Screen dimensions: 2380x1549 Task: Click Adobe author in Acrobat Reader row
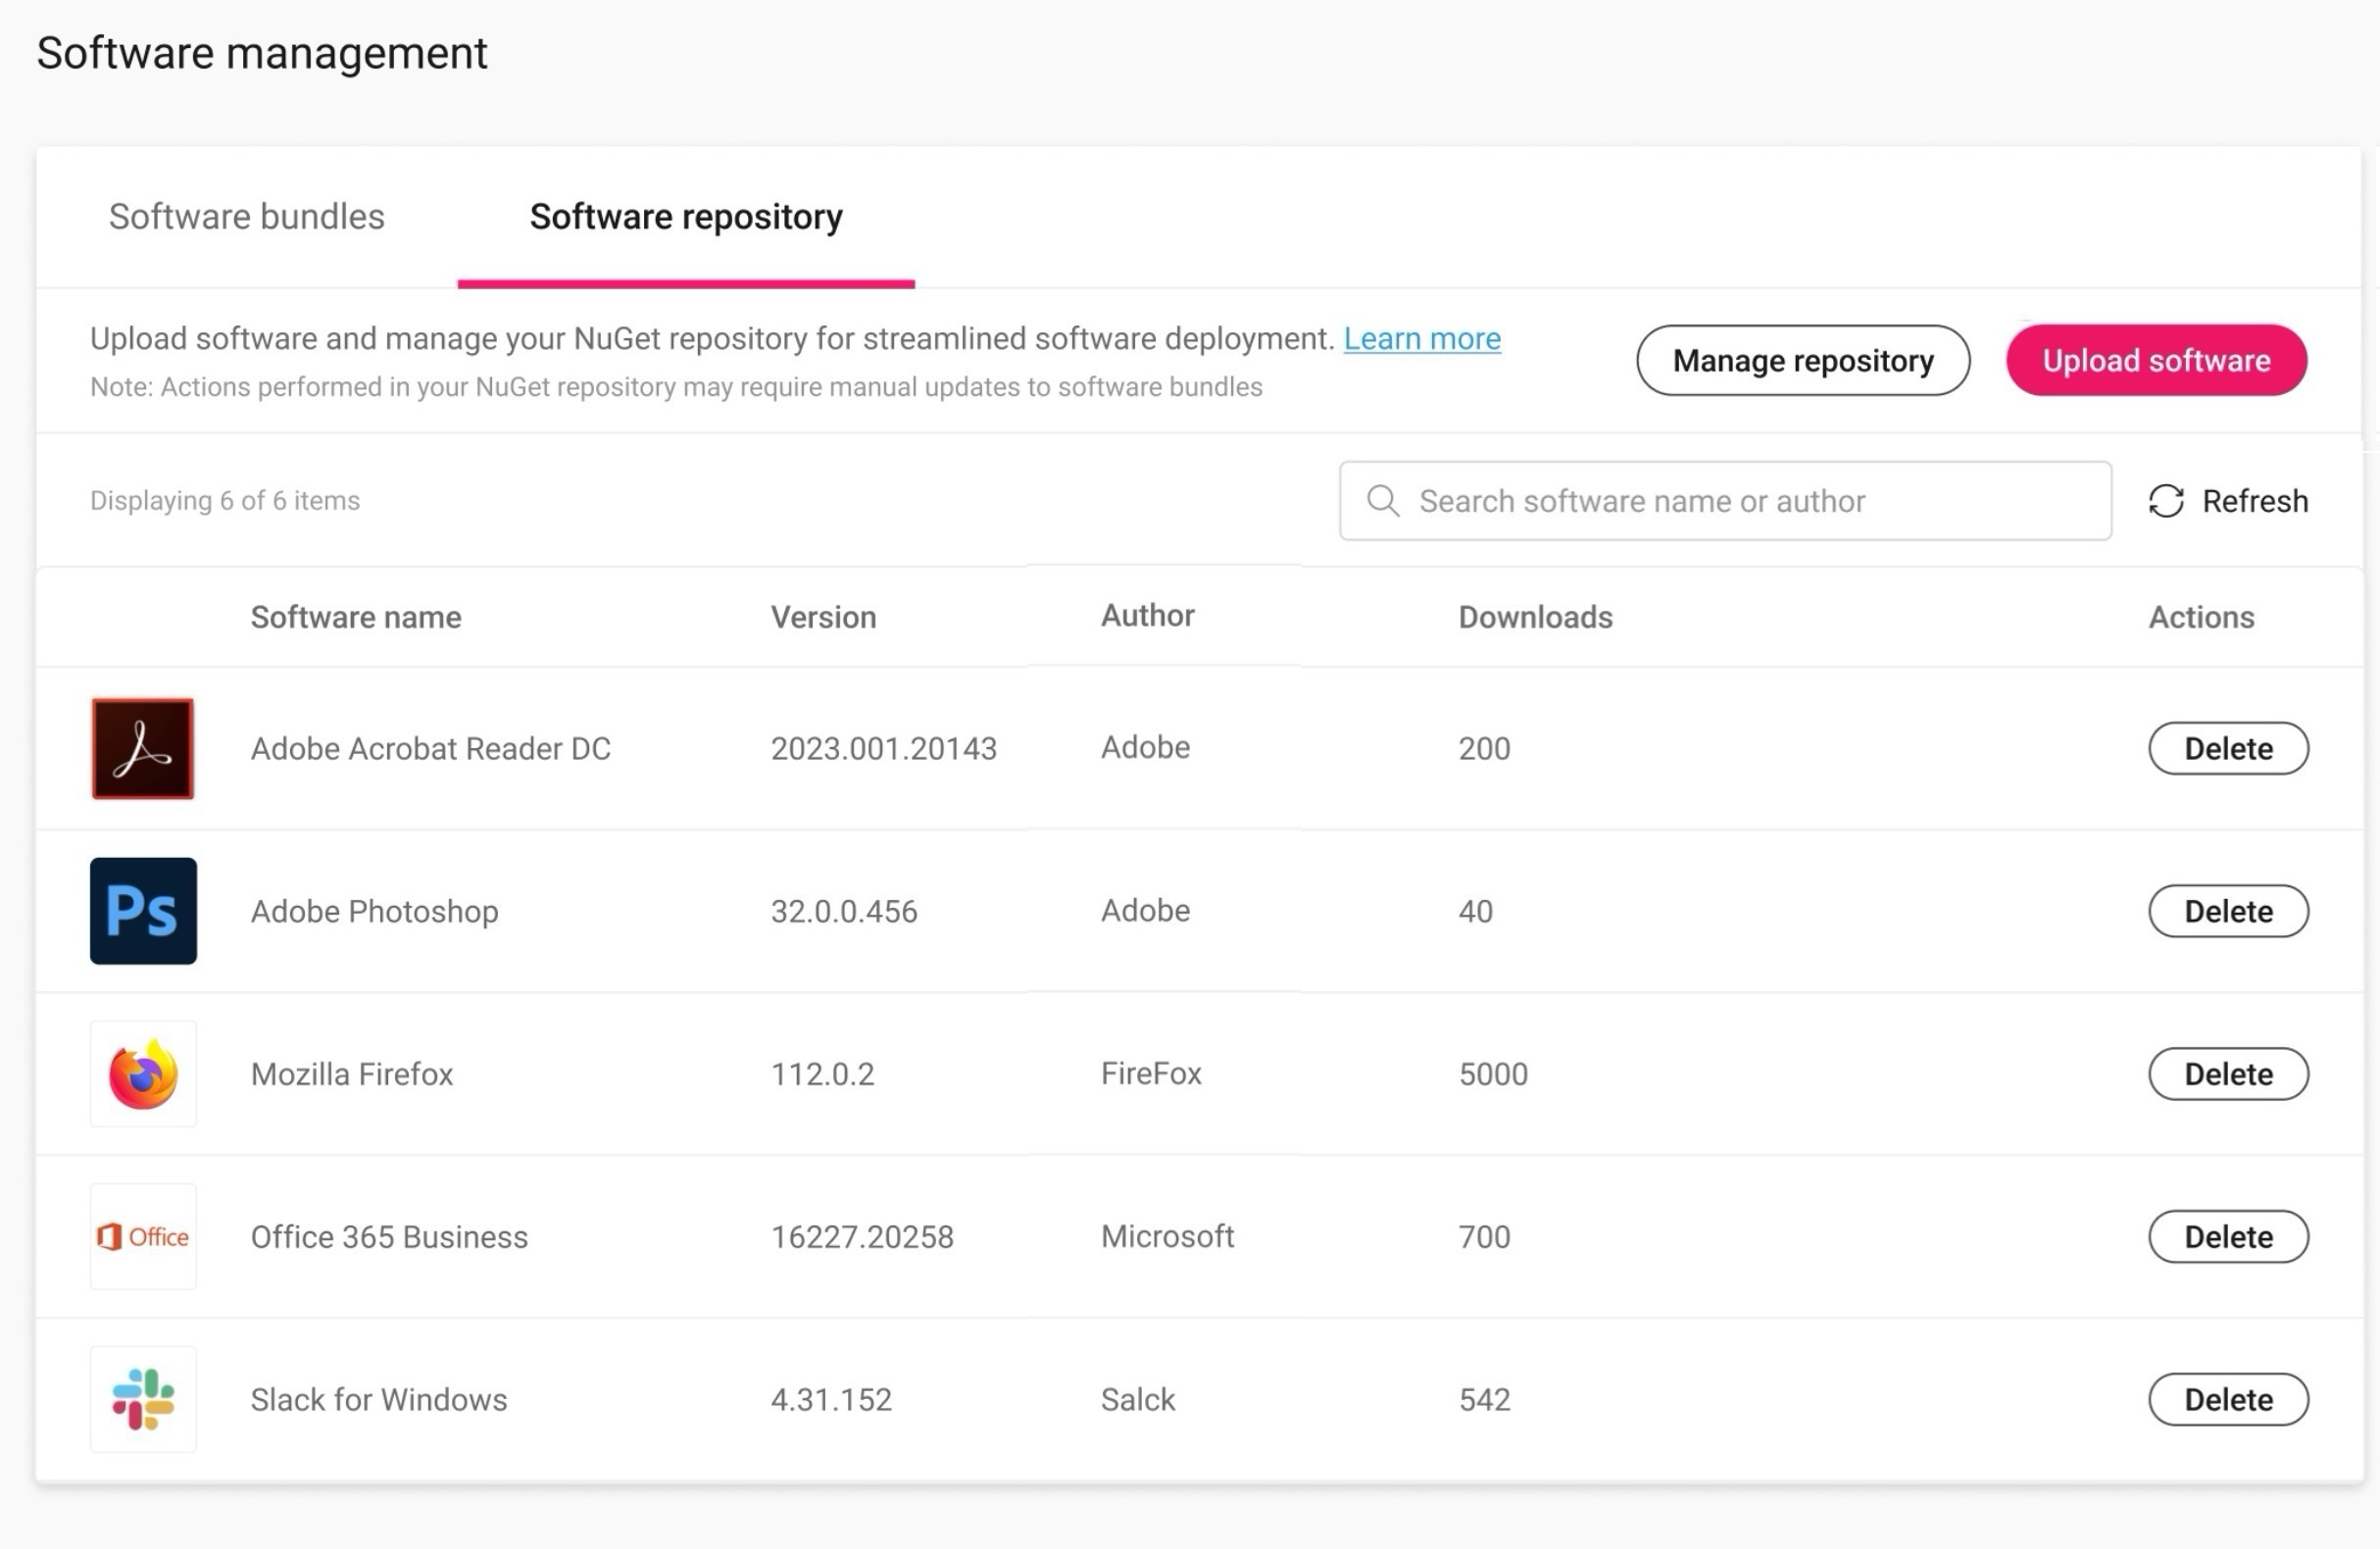click(1145, 747)
